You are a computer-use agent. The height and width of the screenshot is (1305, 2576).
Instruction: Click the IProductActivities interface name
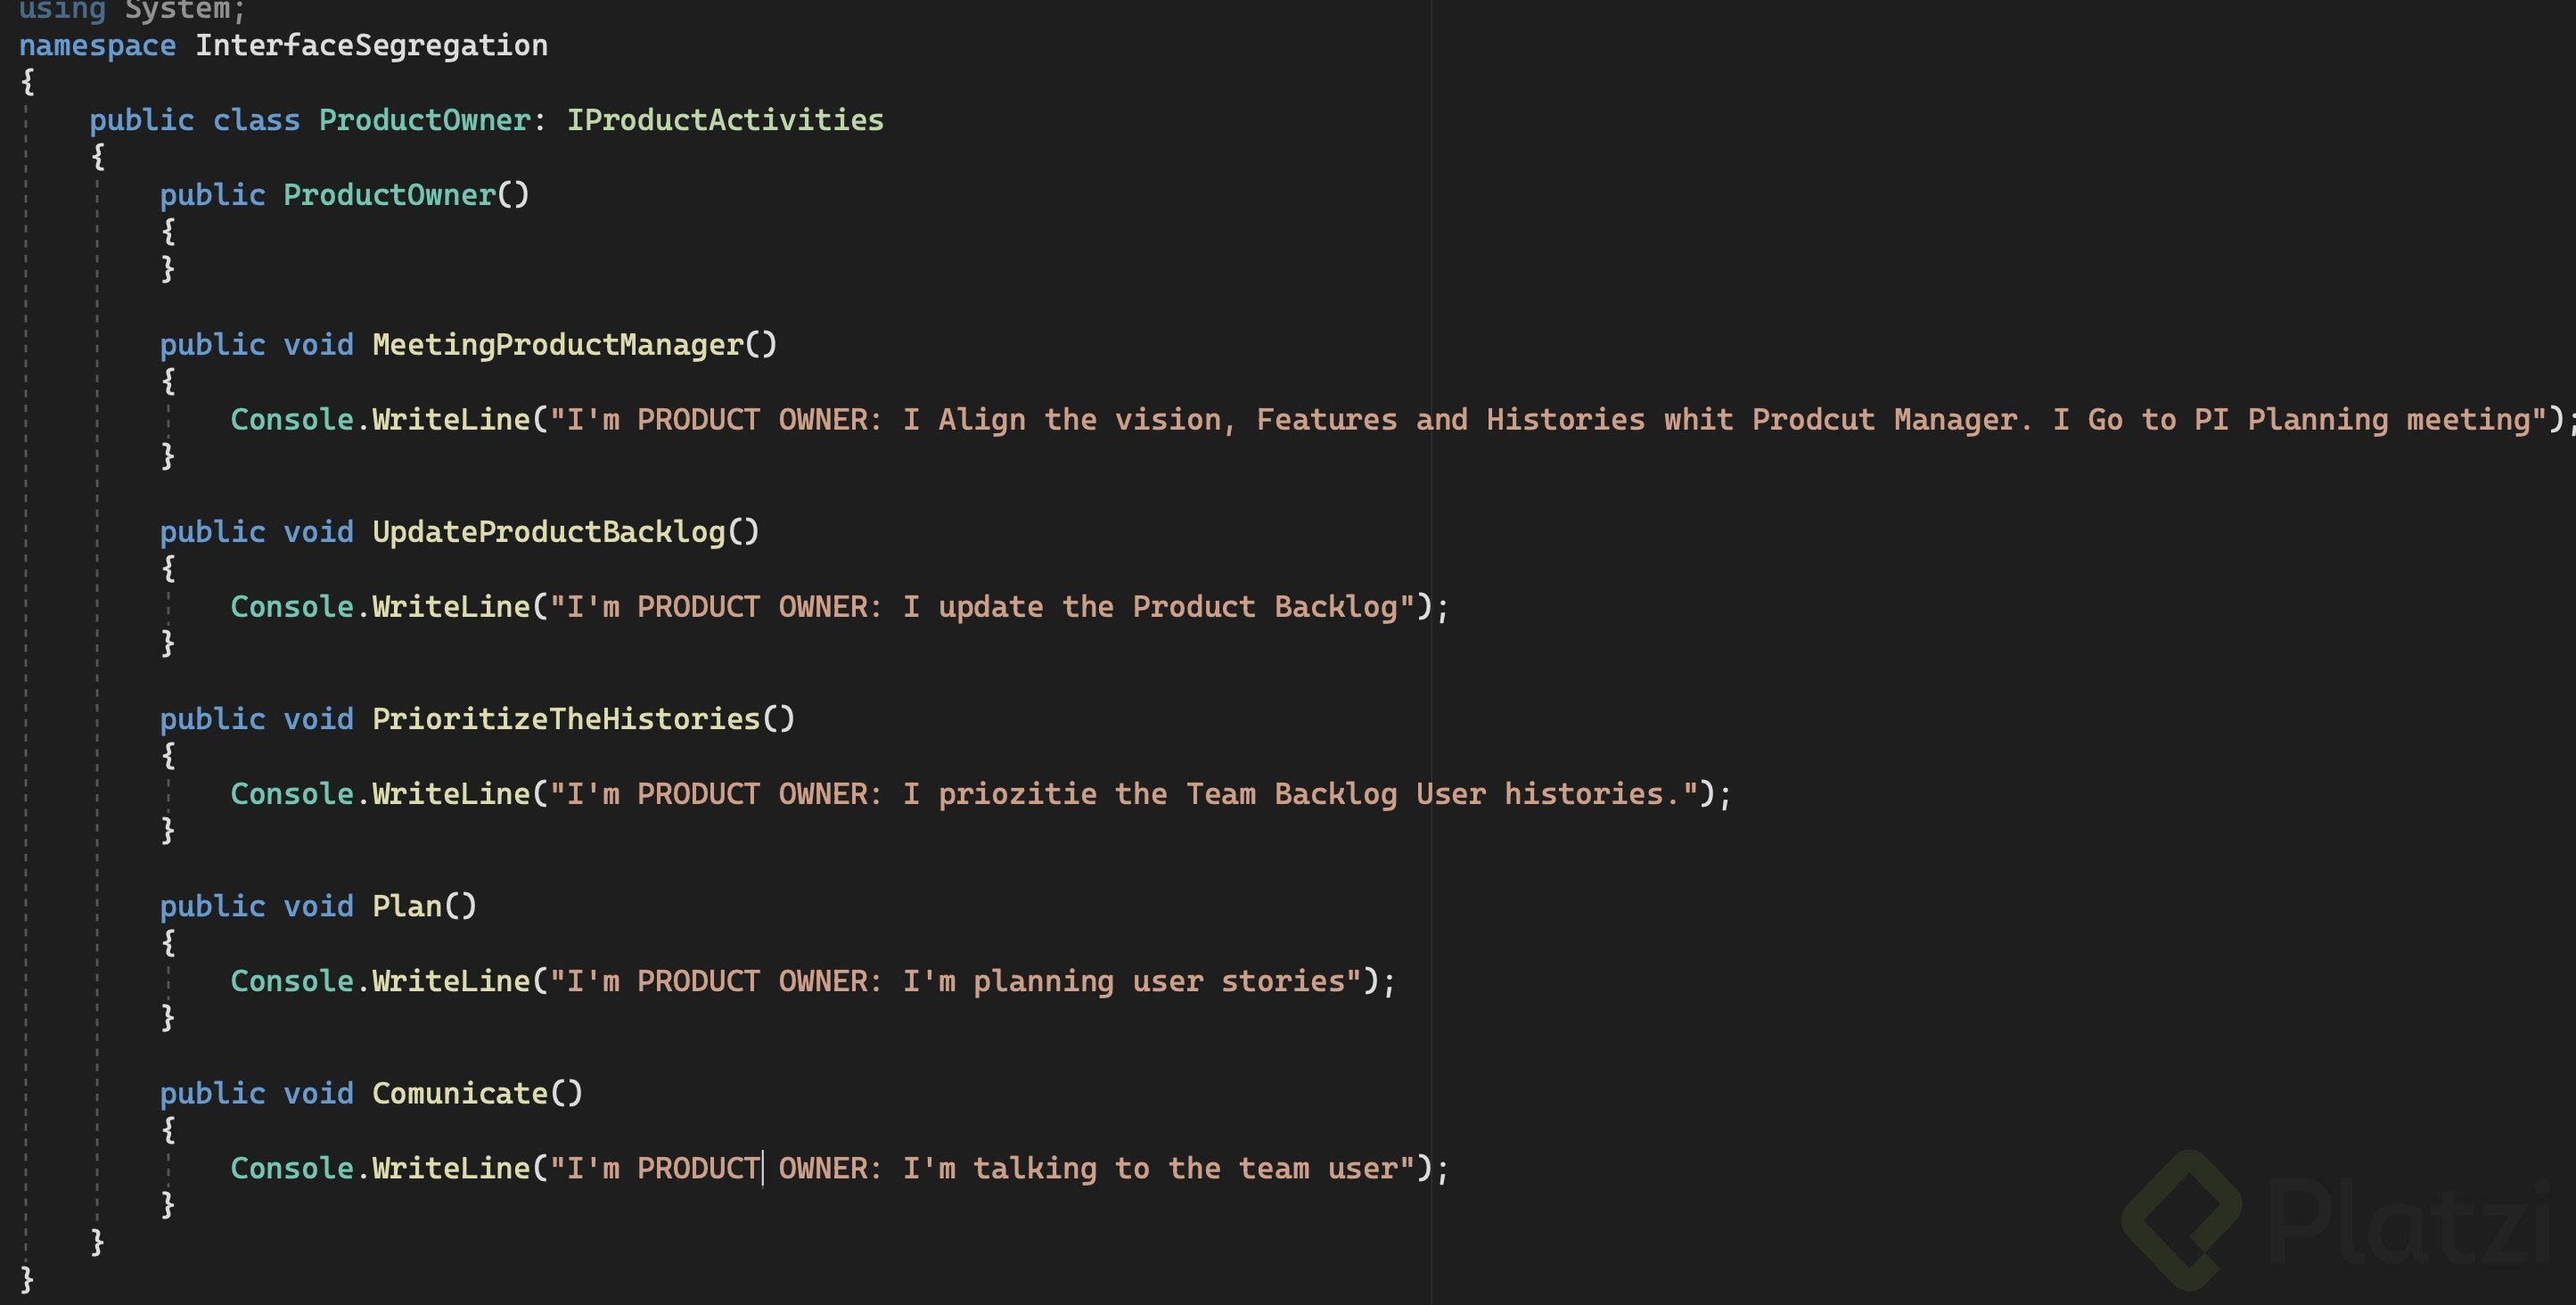coord(725,120)
